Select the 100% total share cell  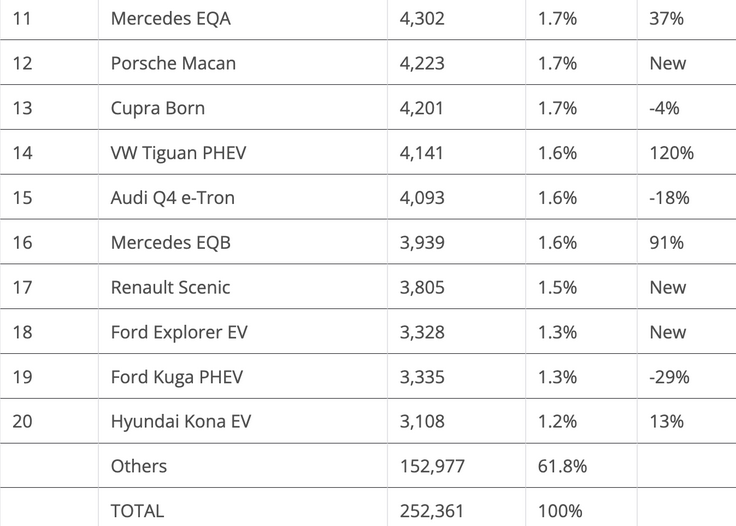559,511
